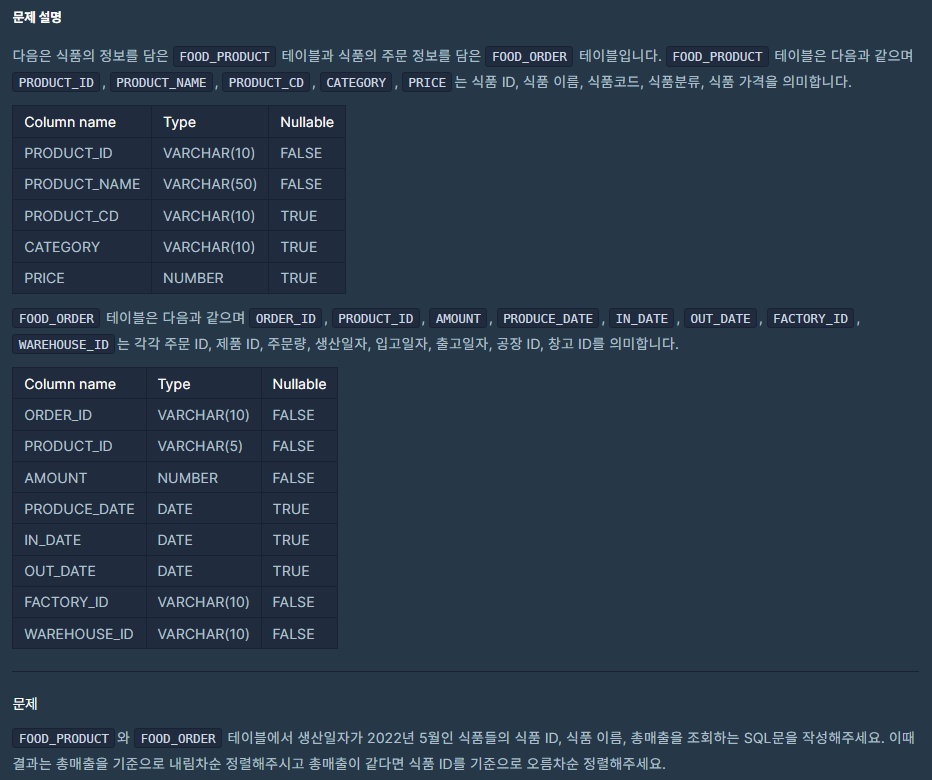Click PRODUCT_CD code tag in intro paragraph
932x780 pixels.
pyautogui.click(x=266, y=83)
